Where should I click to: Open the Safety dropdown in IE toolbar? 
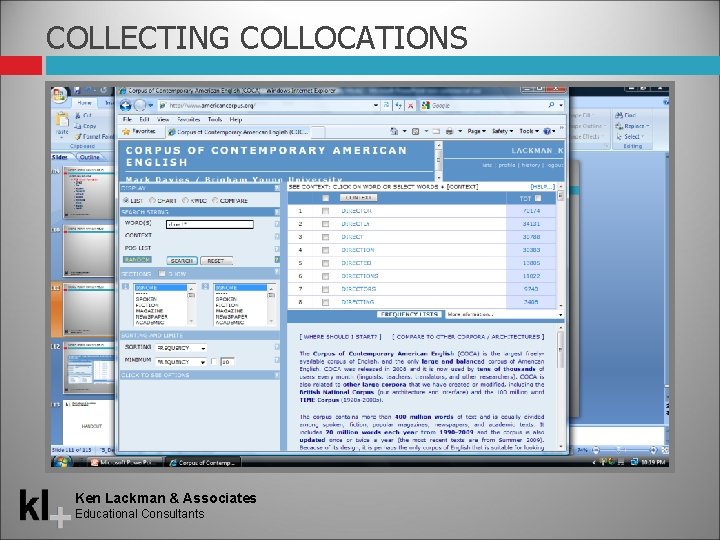[x=502, y=131]
